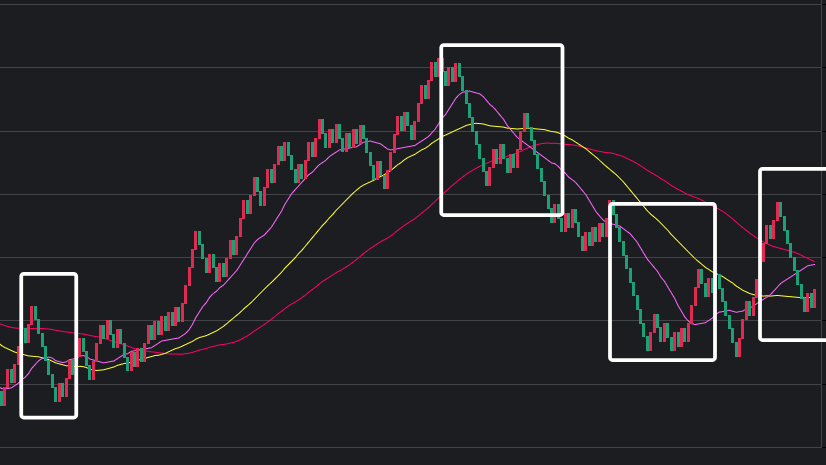
Task: Click the leftmost candle on the chart
Action: [x=2, y=396]
